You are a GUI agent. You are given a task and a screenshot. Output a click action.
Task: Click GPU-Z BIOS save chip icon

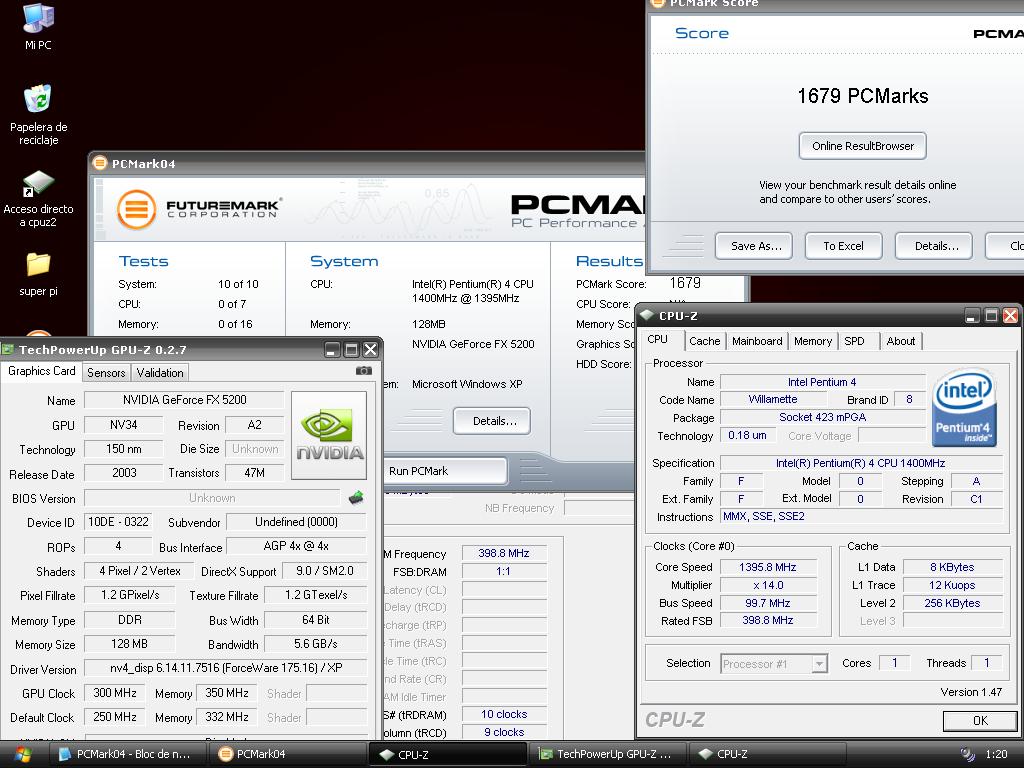pyautogui.click(x=356, y=498)
